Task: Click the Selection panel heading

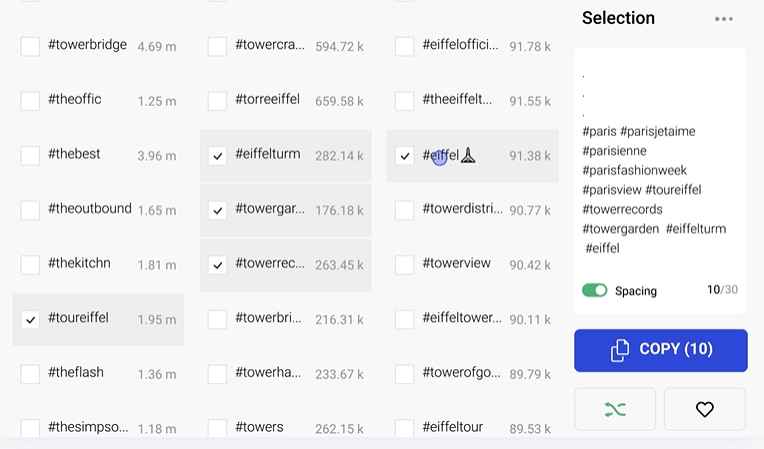Action: (x=618, y=18)
